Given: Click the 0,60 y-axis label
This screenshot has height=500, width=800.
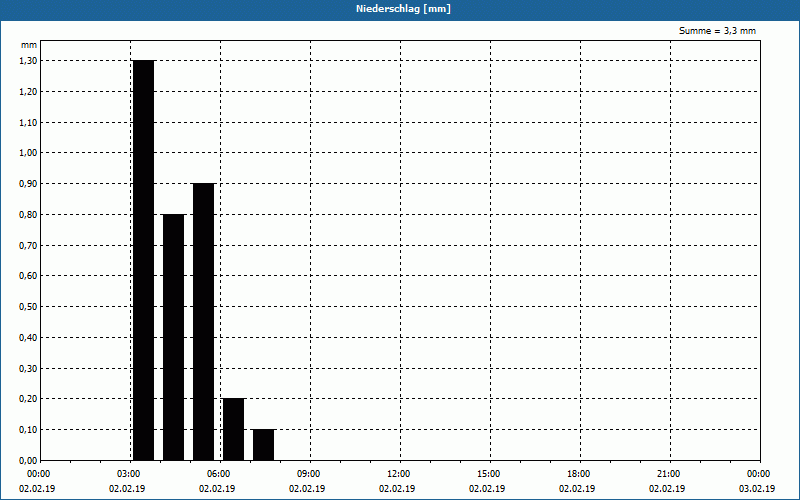Looking at the screenshot, I should (28, 276).
